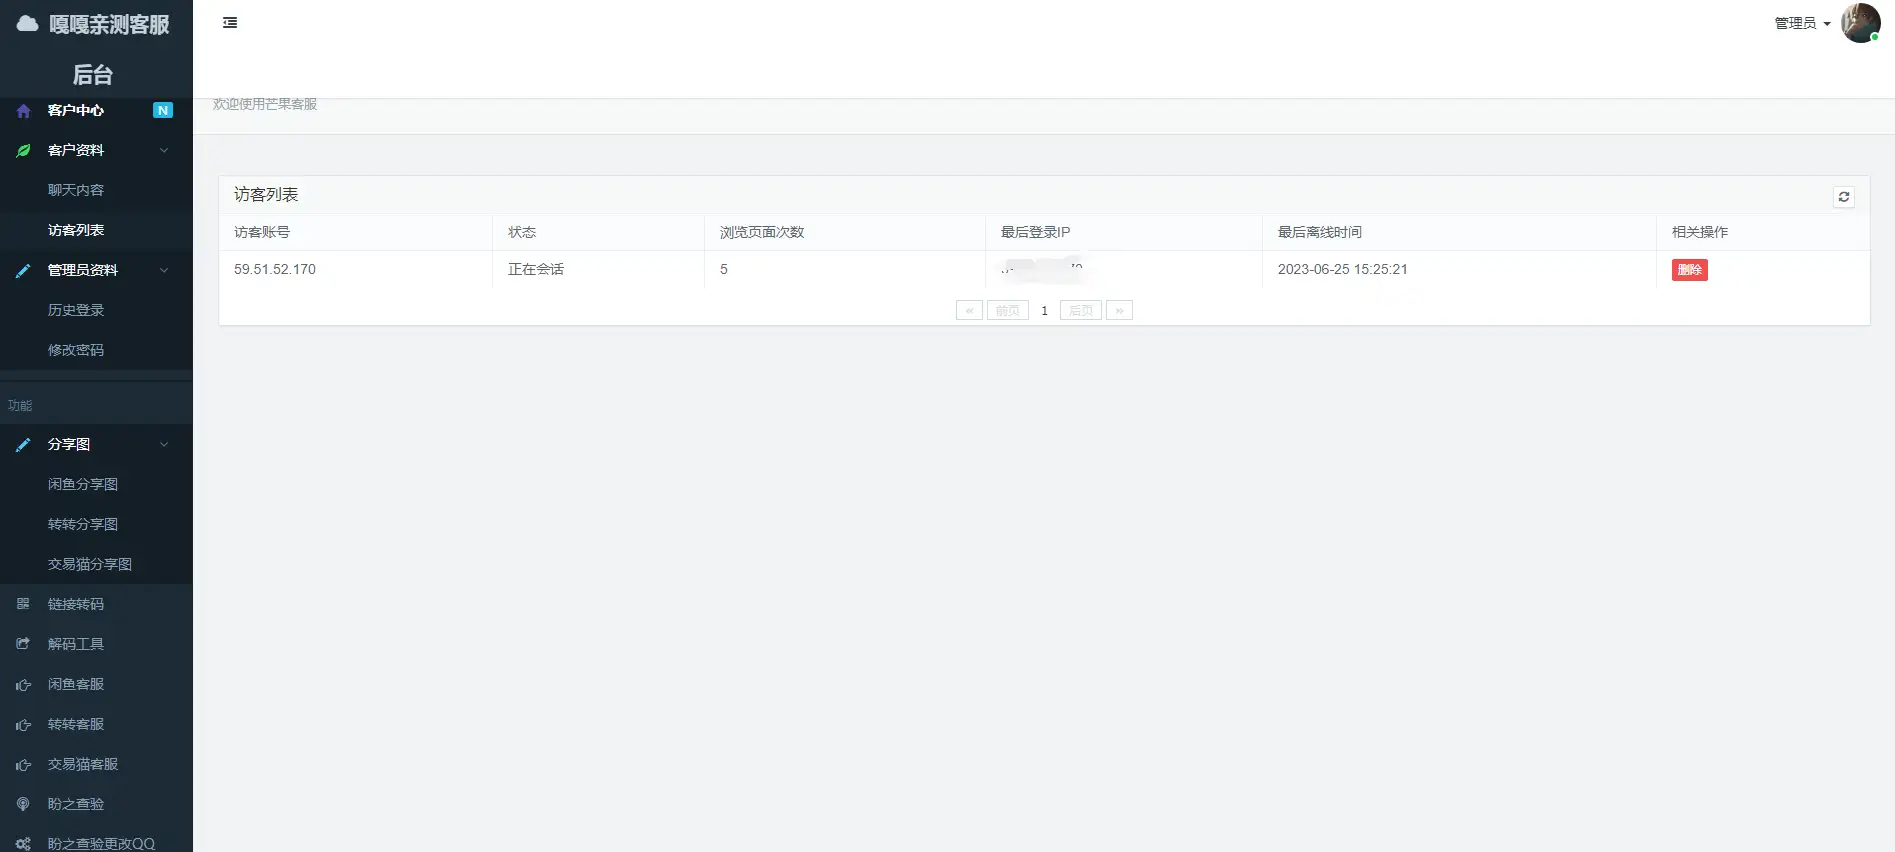
Task: Go to first page with « button
Action: coord(969,311)
